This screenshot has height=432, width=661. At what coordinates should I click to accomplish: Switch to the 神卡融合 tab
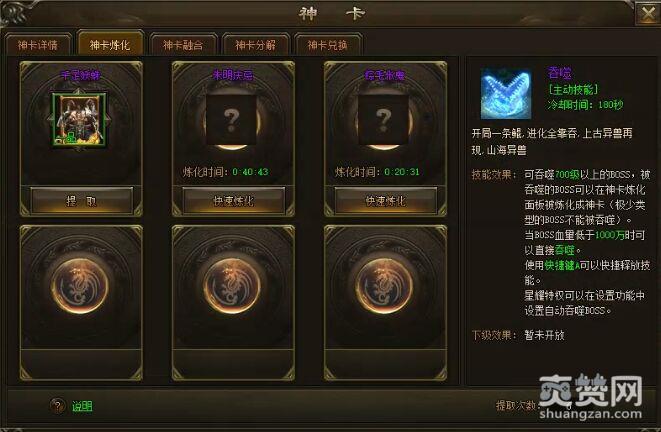(183, 45)
